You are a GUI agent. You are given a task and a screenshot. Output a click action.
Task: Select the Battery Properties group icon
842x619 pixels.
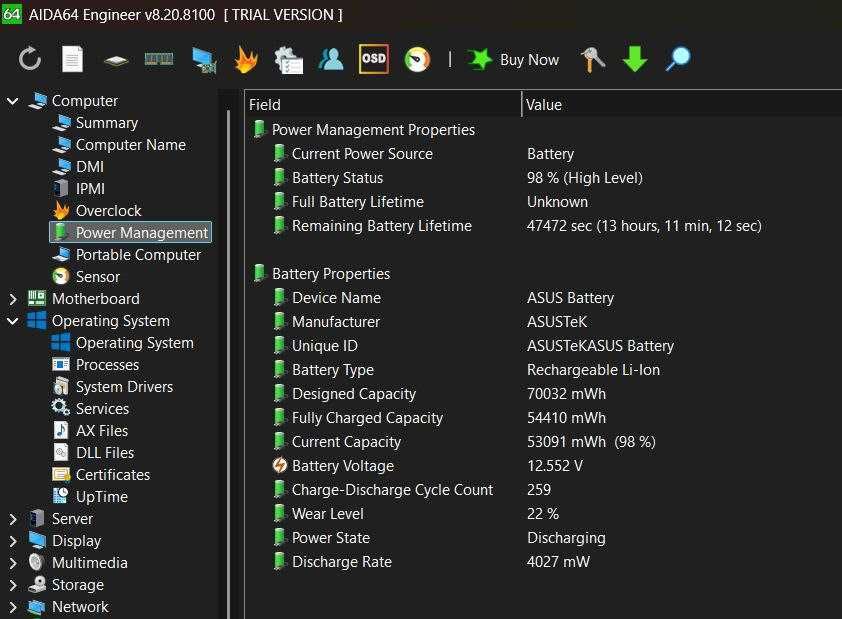[259, 273]
